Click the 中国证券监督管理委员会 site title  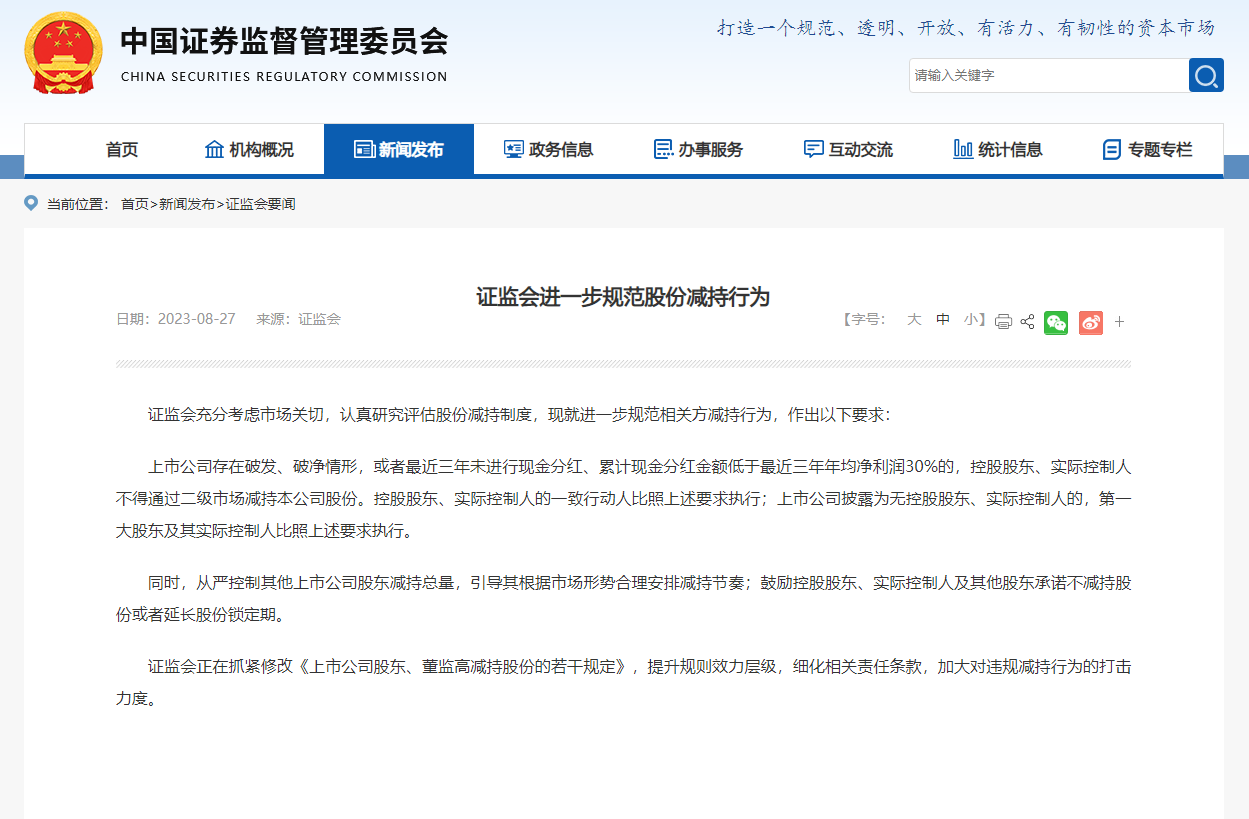point(285,41)
